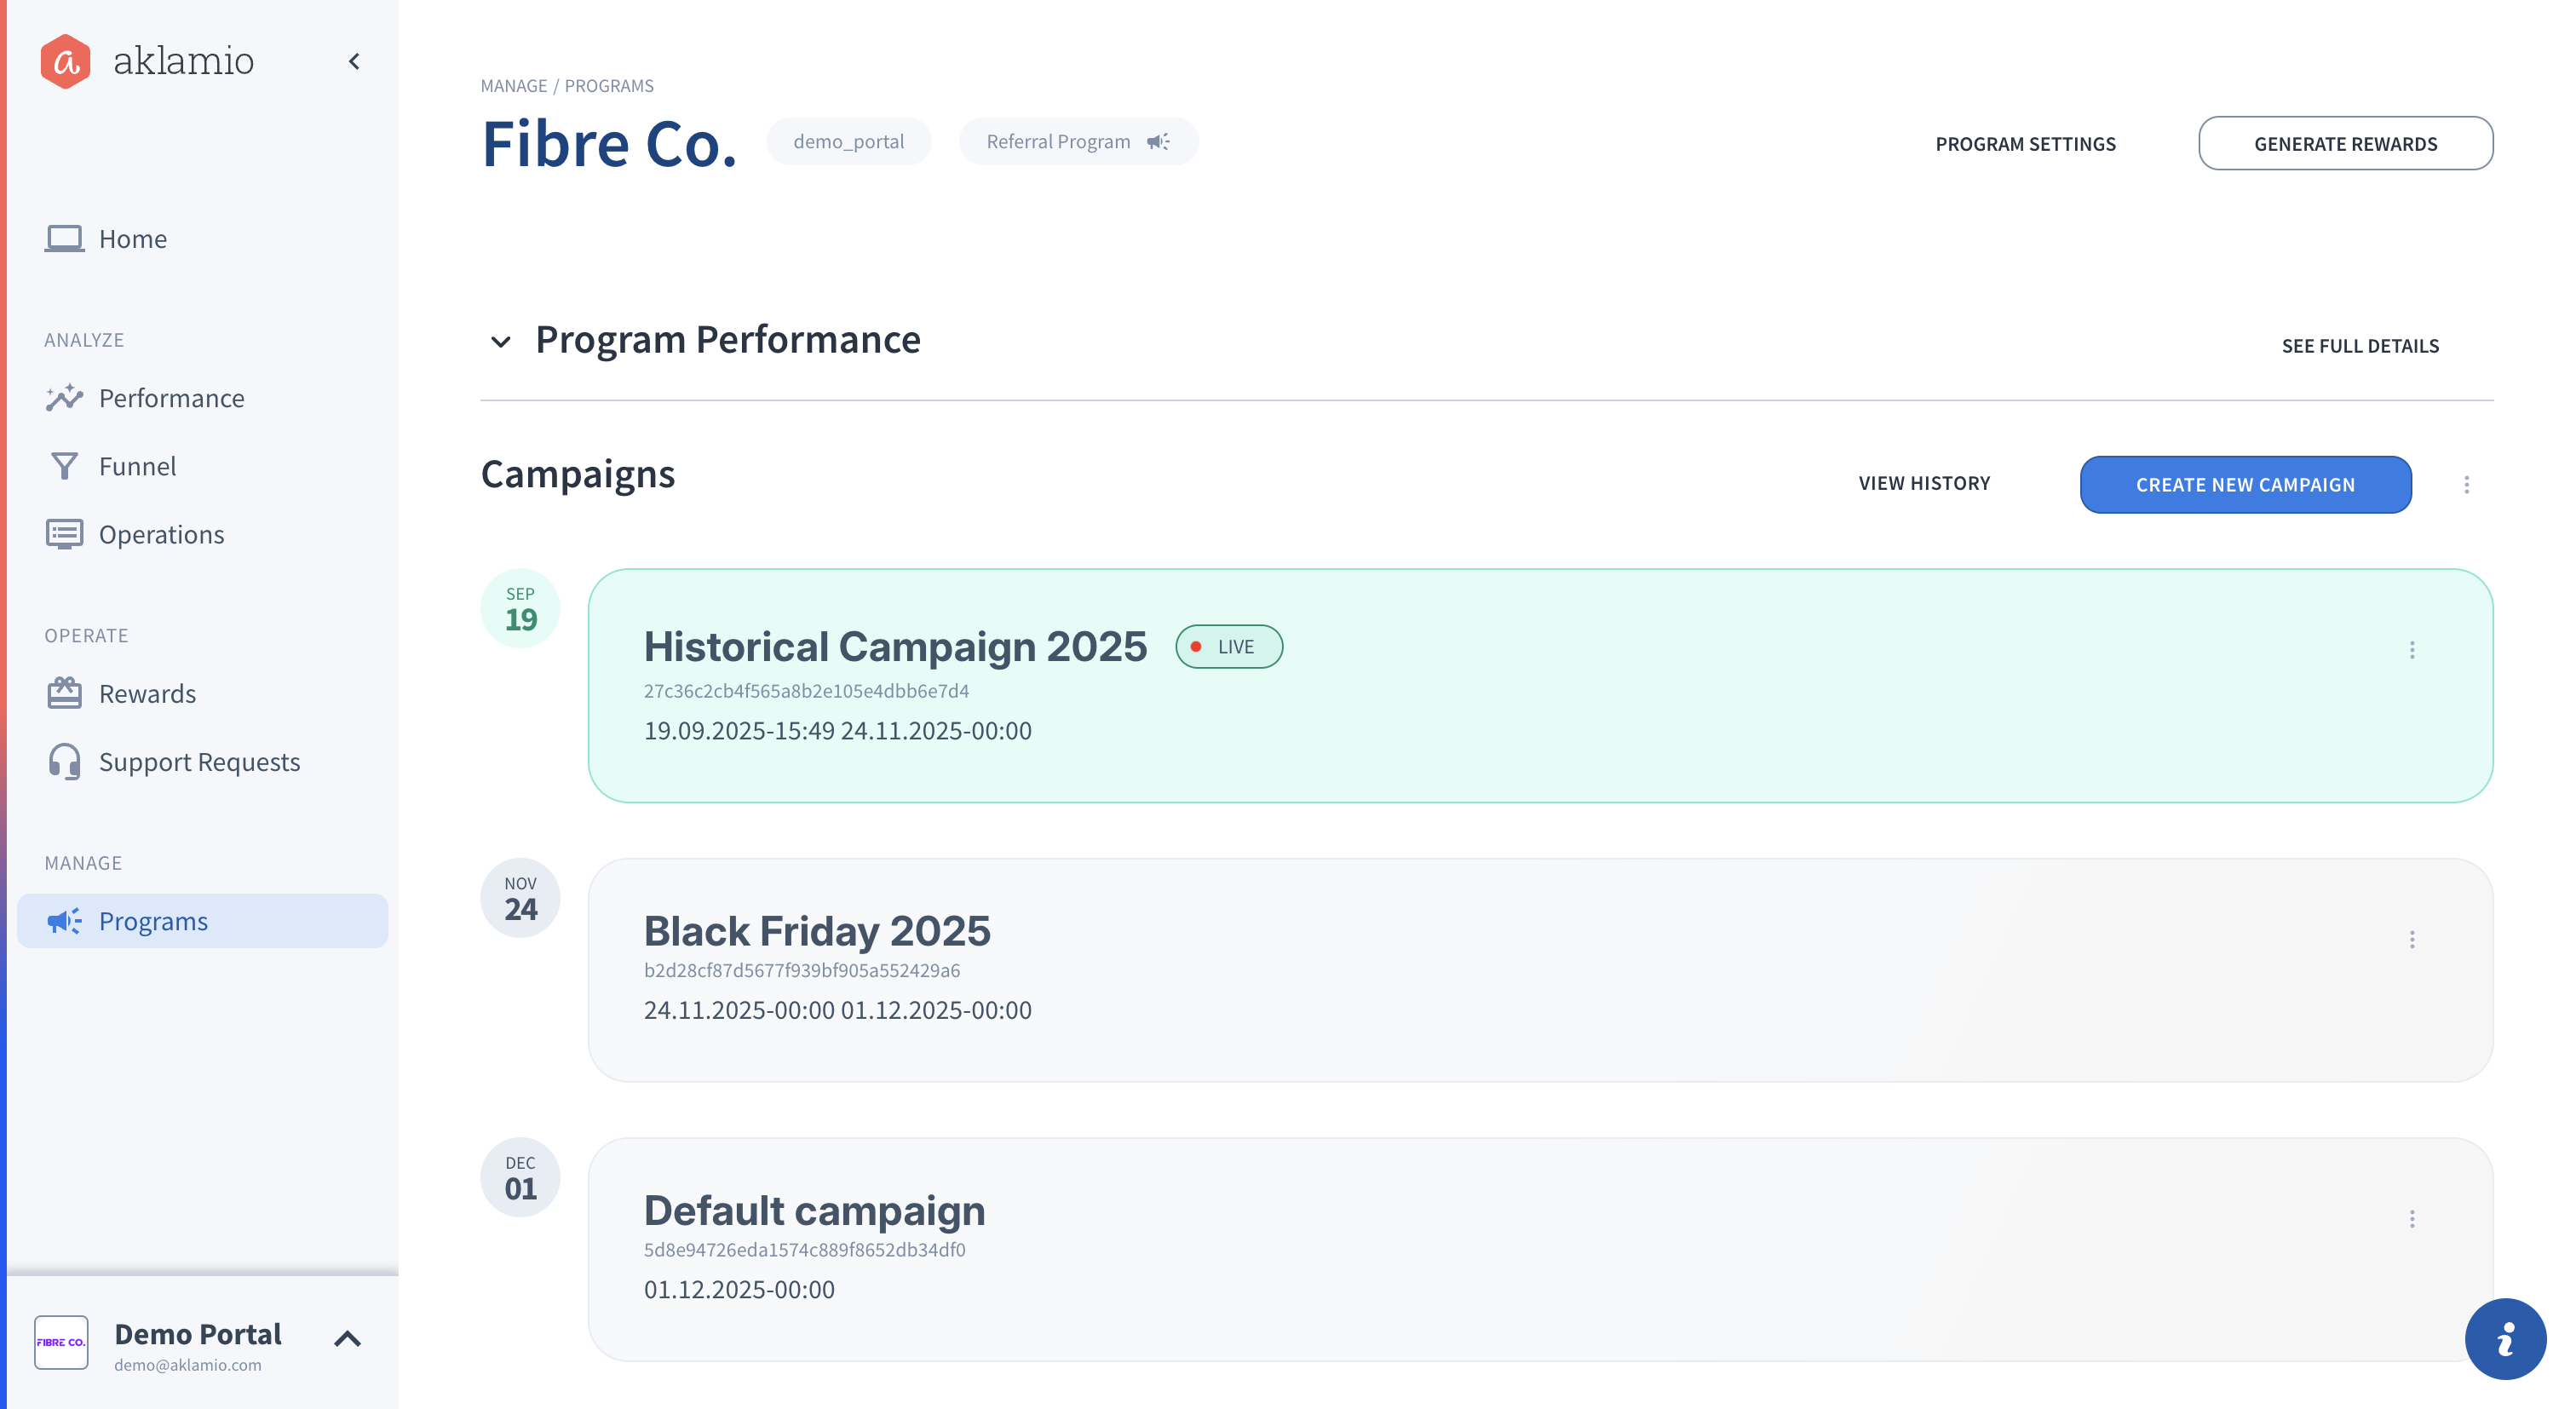Expand the Demo Portal account menu
The image size is (2576, 1409).
pos(347,1338)
